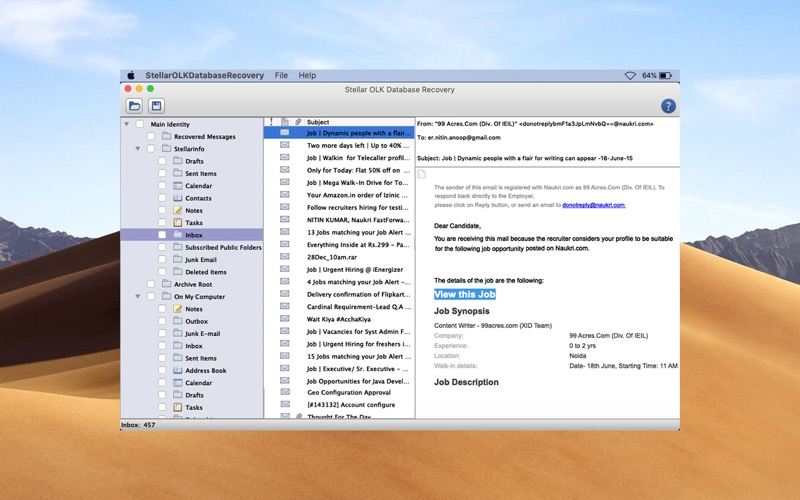Open the Apple menu
The image size is (800, 500).
tap(130, 75)
